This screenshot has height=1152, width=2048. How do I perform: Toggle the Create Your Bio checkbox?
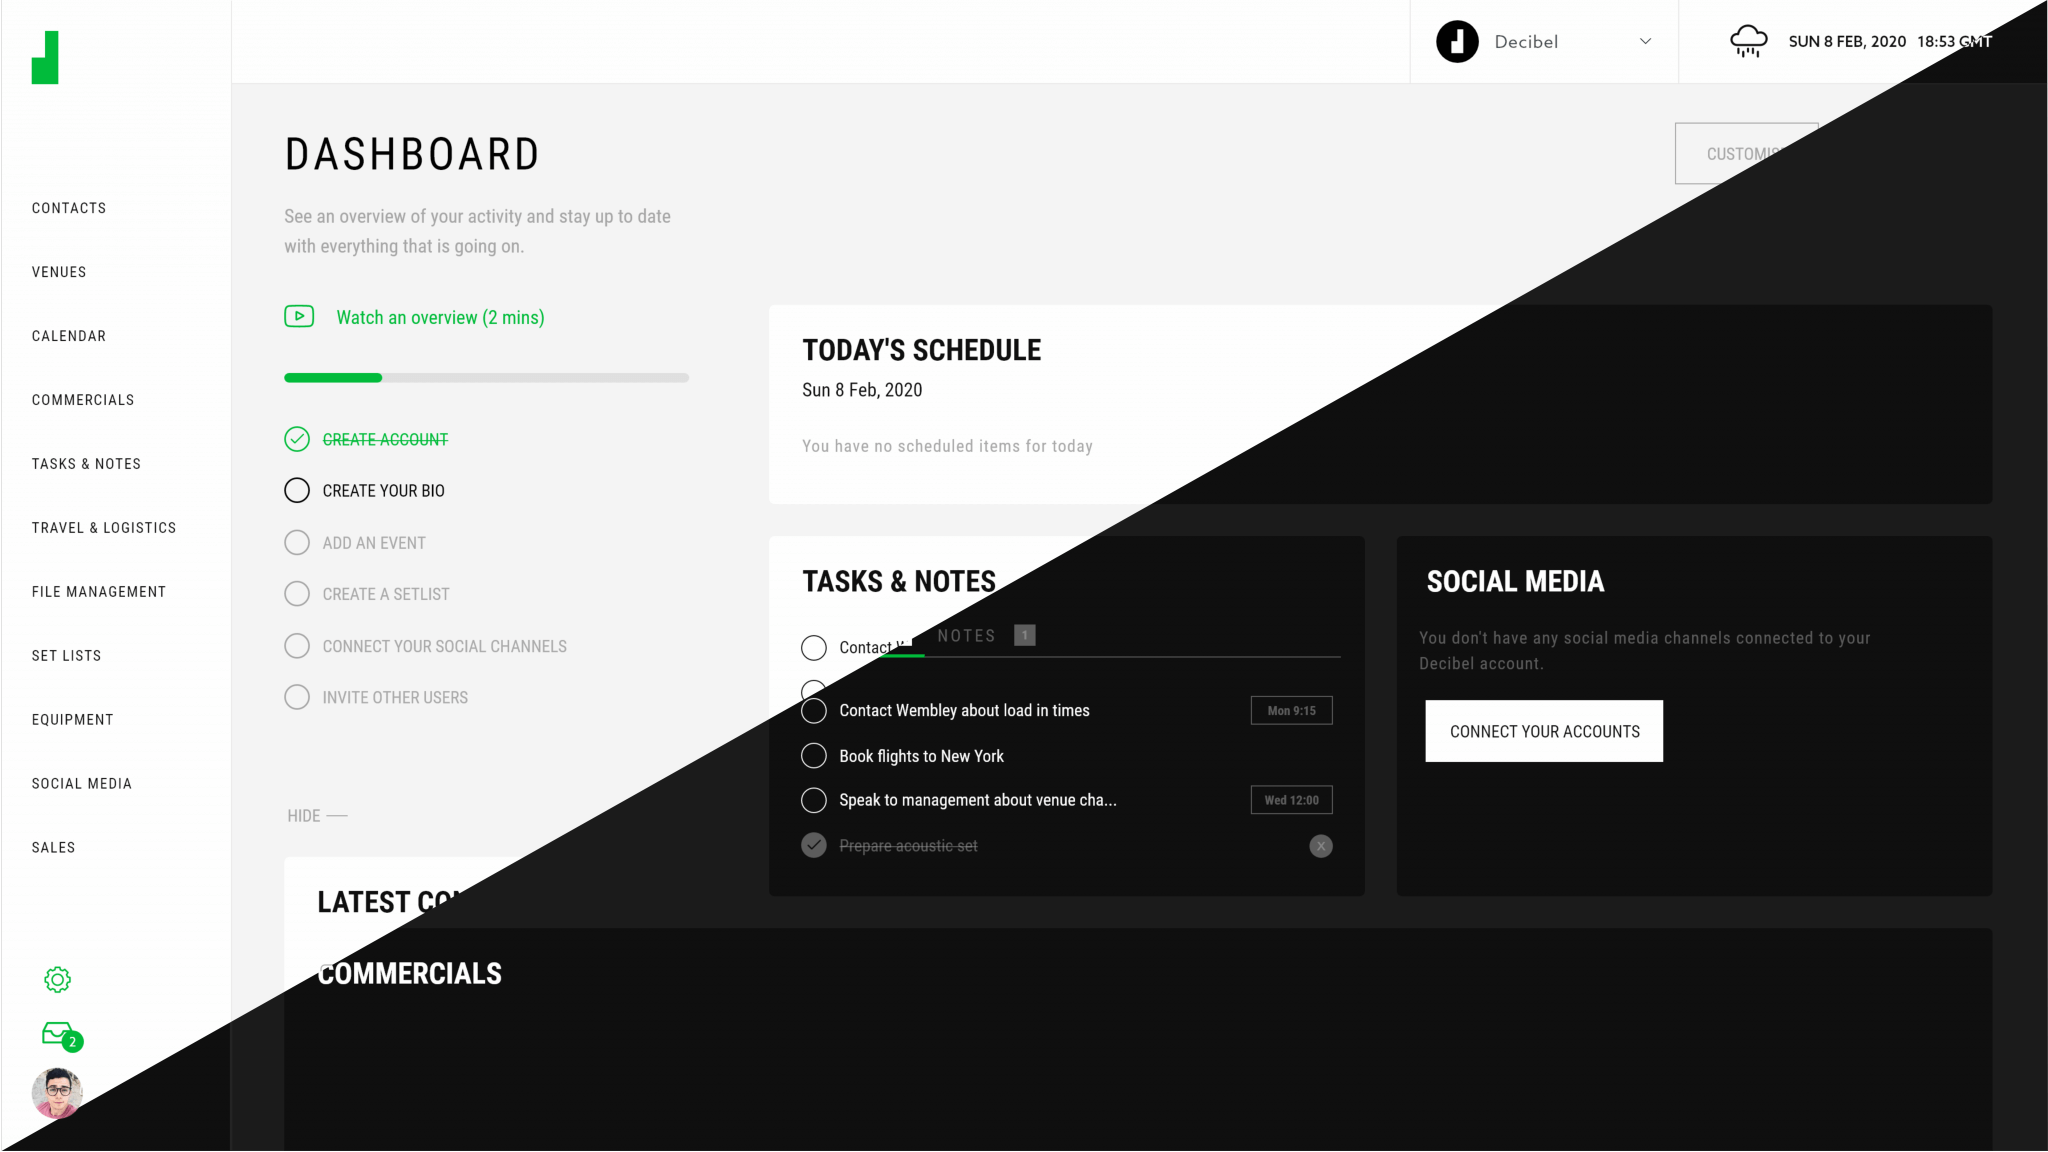click(297, 491)
